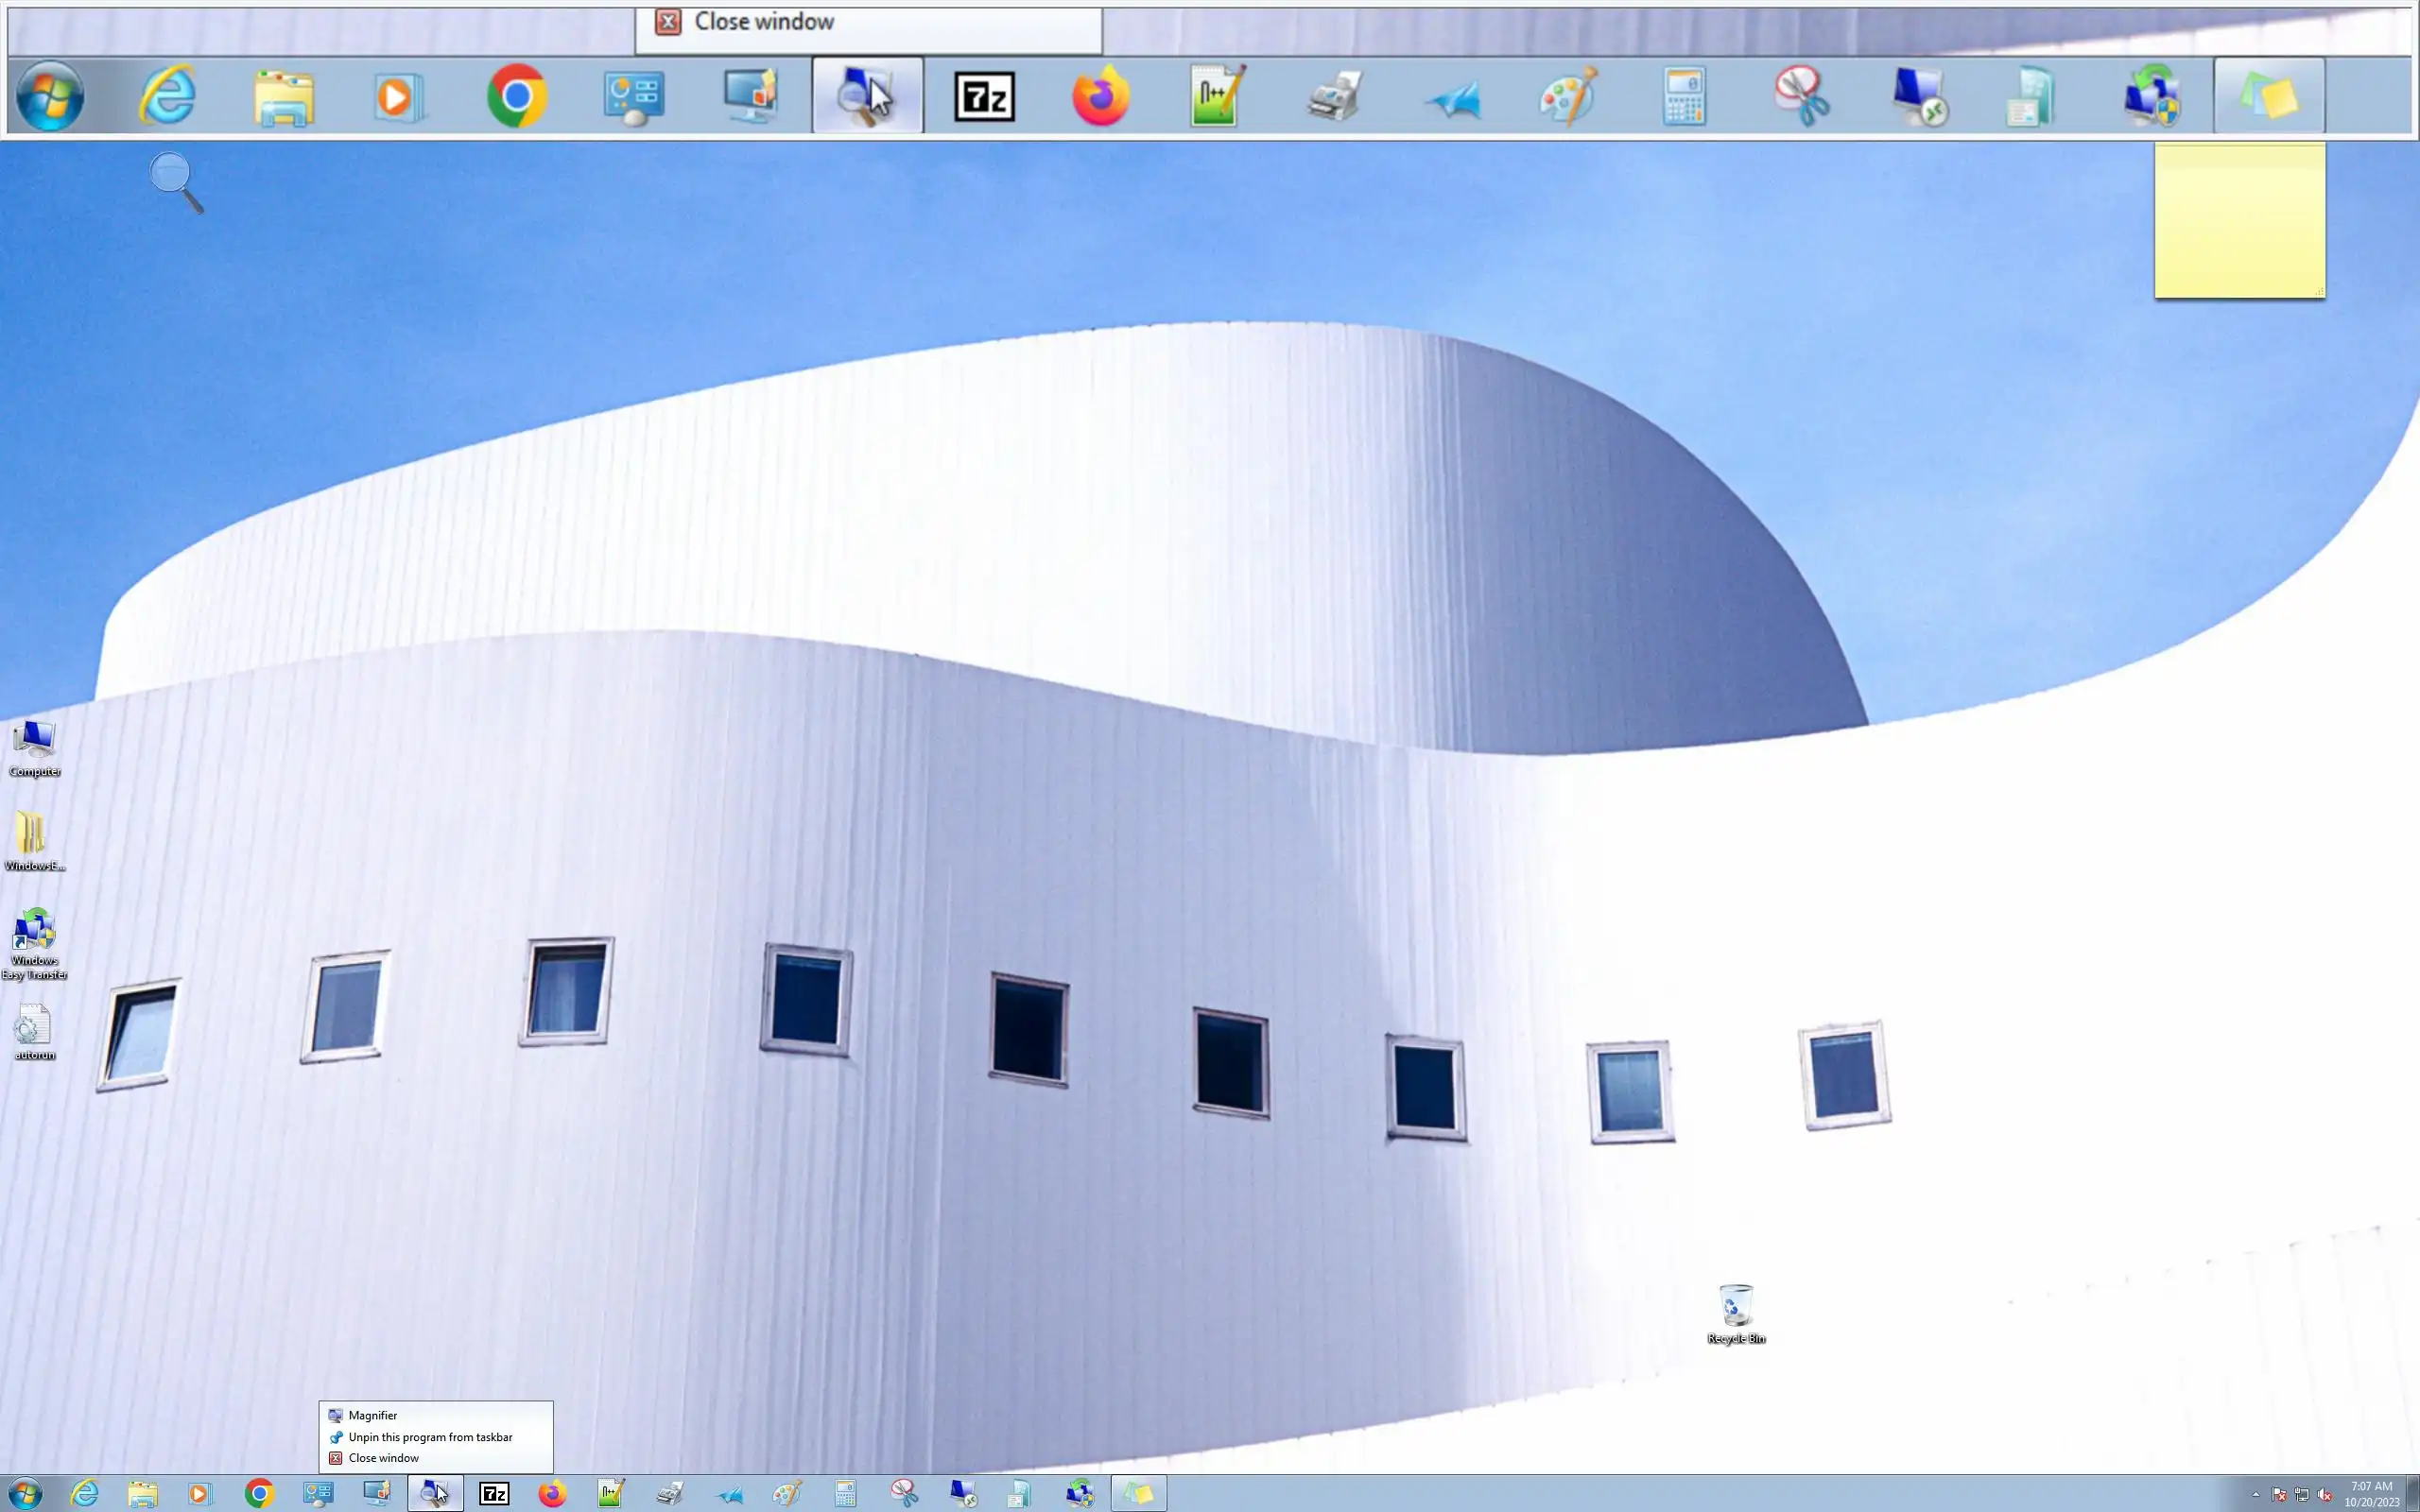Select Unpin this program from taskbar

tap(430, 1437)
